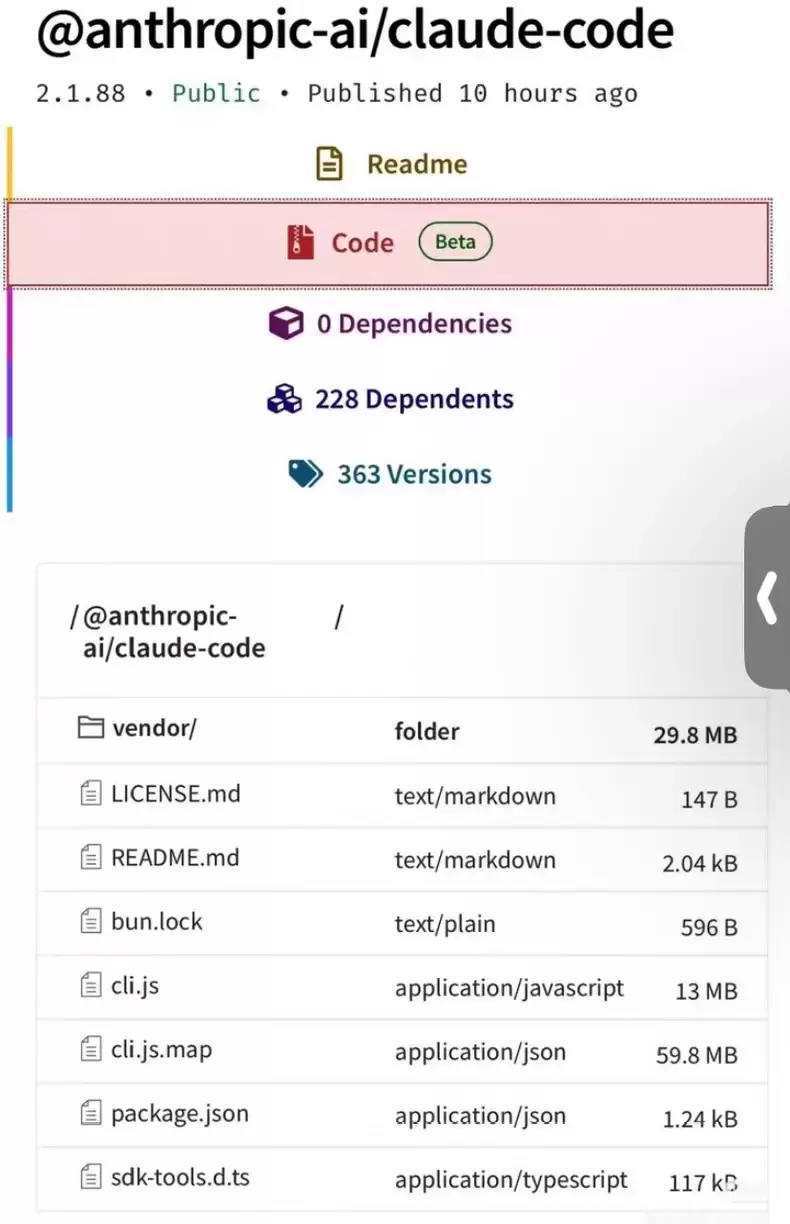Click the sdk-tools.d.ts file icon
Viewport: 790px width, 1224px height.
pyautogui.click(x=91, y=1177)
